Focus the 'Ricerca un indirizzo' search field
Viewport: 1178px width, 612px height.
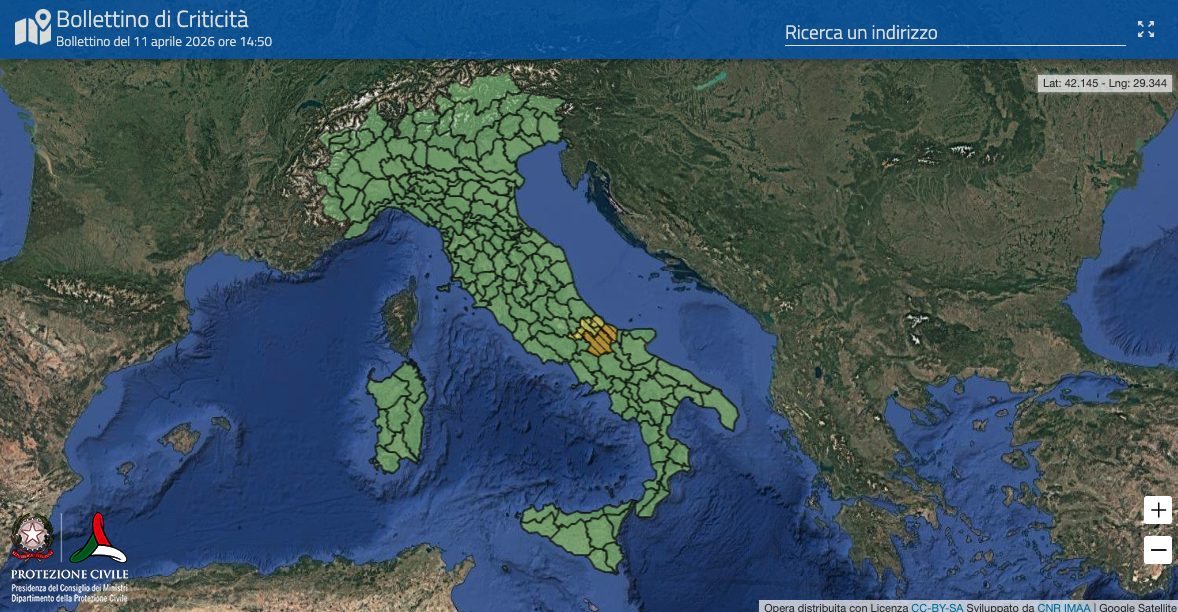[x=954, y=33]
